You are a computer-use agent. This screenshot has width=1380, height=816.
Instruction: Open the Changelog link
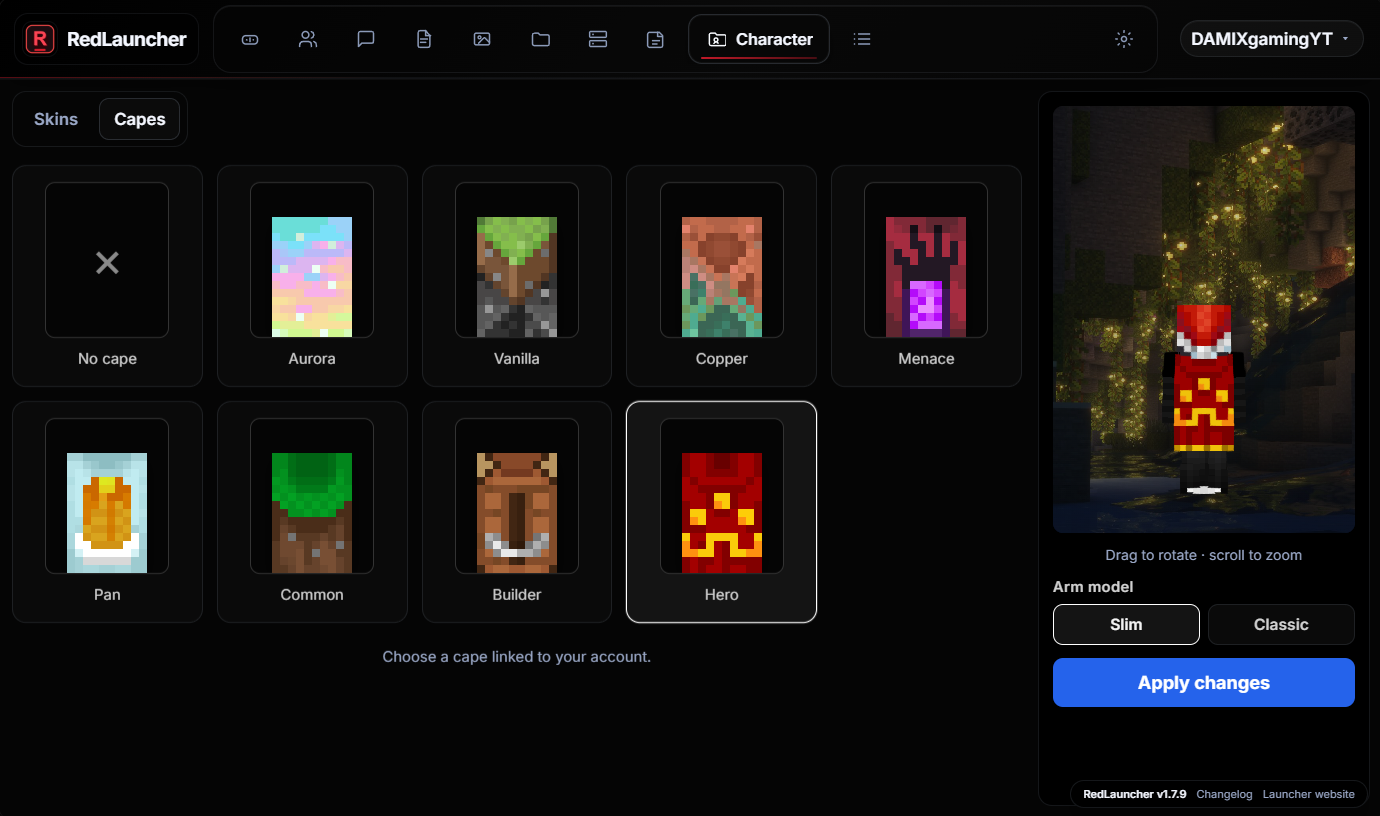pyautogui.click(x=1224, y=794)
